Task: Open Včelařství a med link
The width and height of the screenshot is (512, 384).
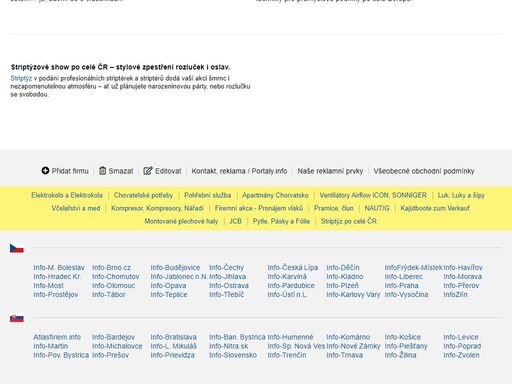Action: (76, 208)
